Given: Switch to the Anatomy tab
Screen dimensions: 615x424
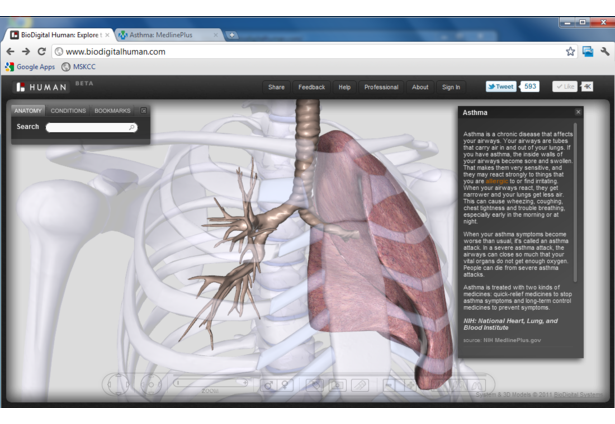Looking at the screenshot, I should point(28,111).
